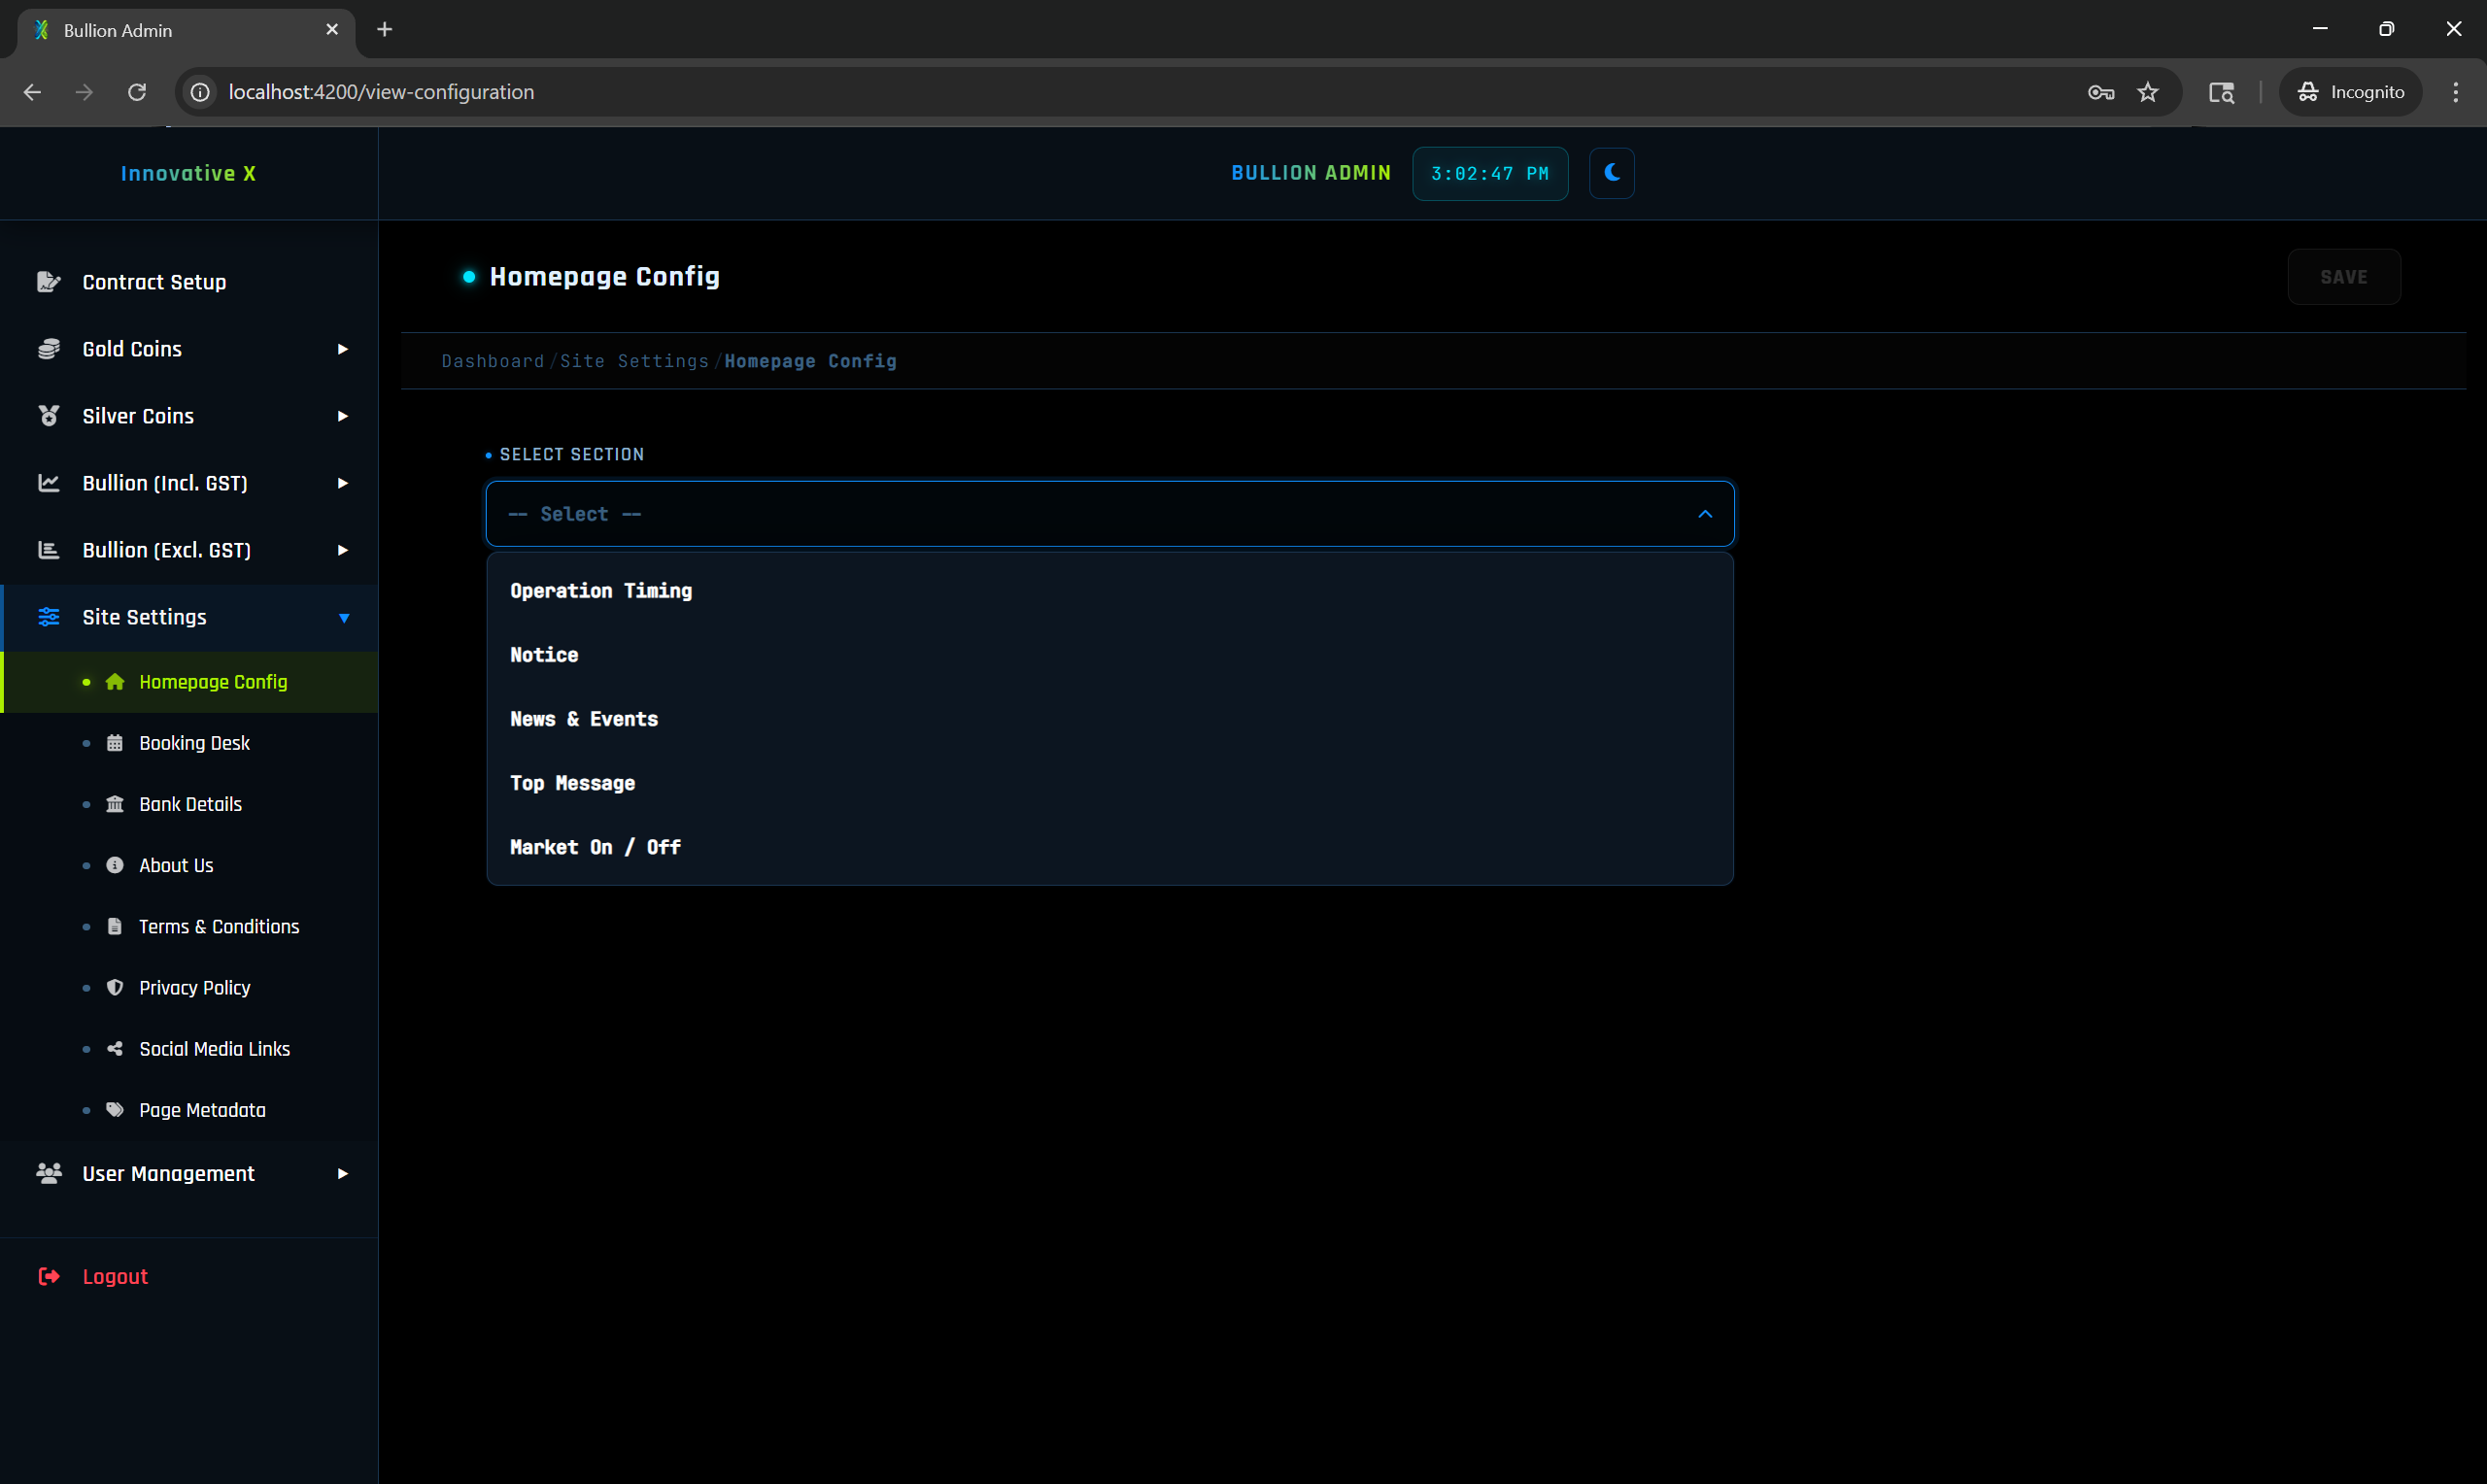
Task: Choose Top Message option
Action: point(1109,783)
